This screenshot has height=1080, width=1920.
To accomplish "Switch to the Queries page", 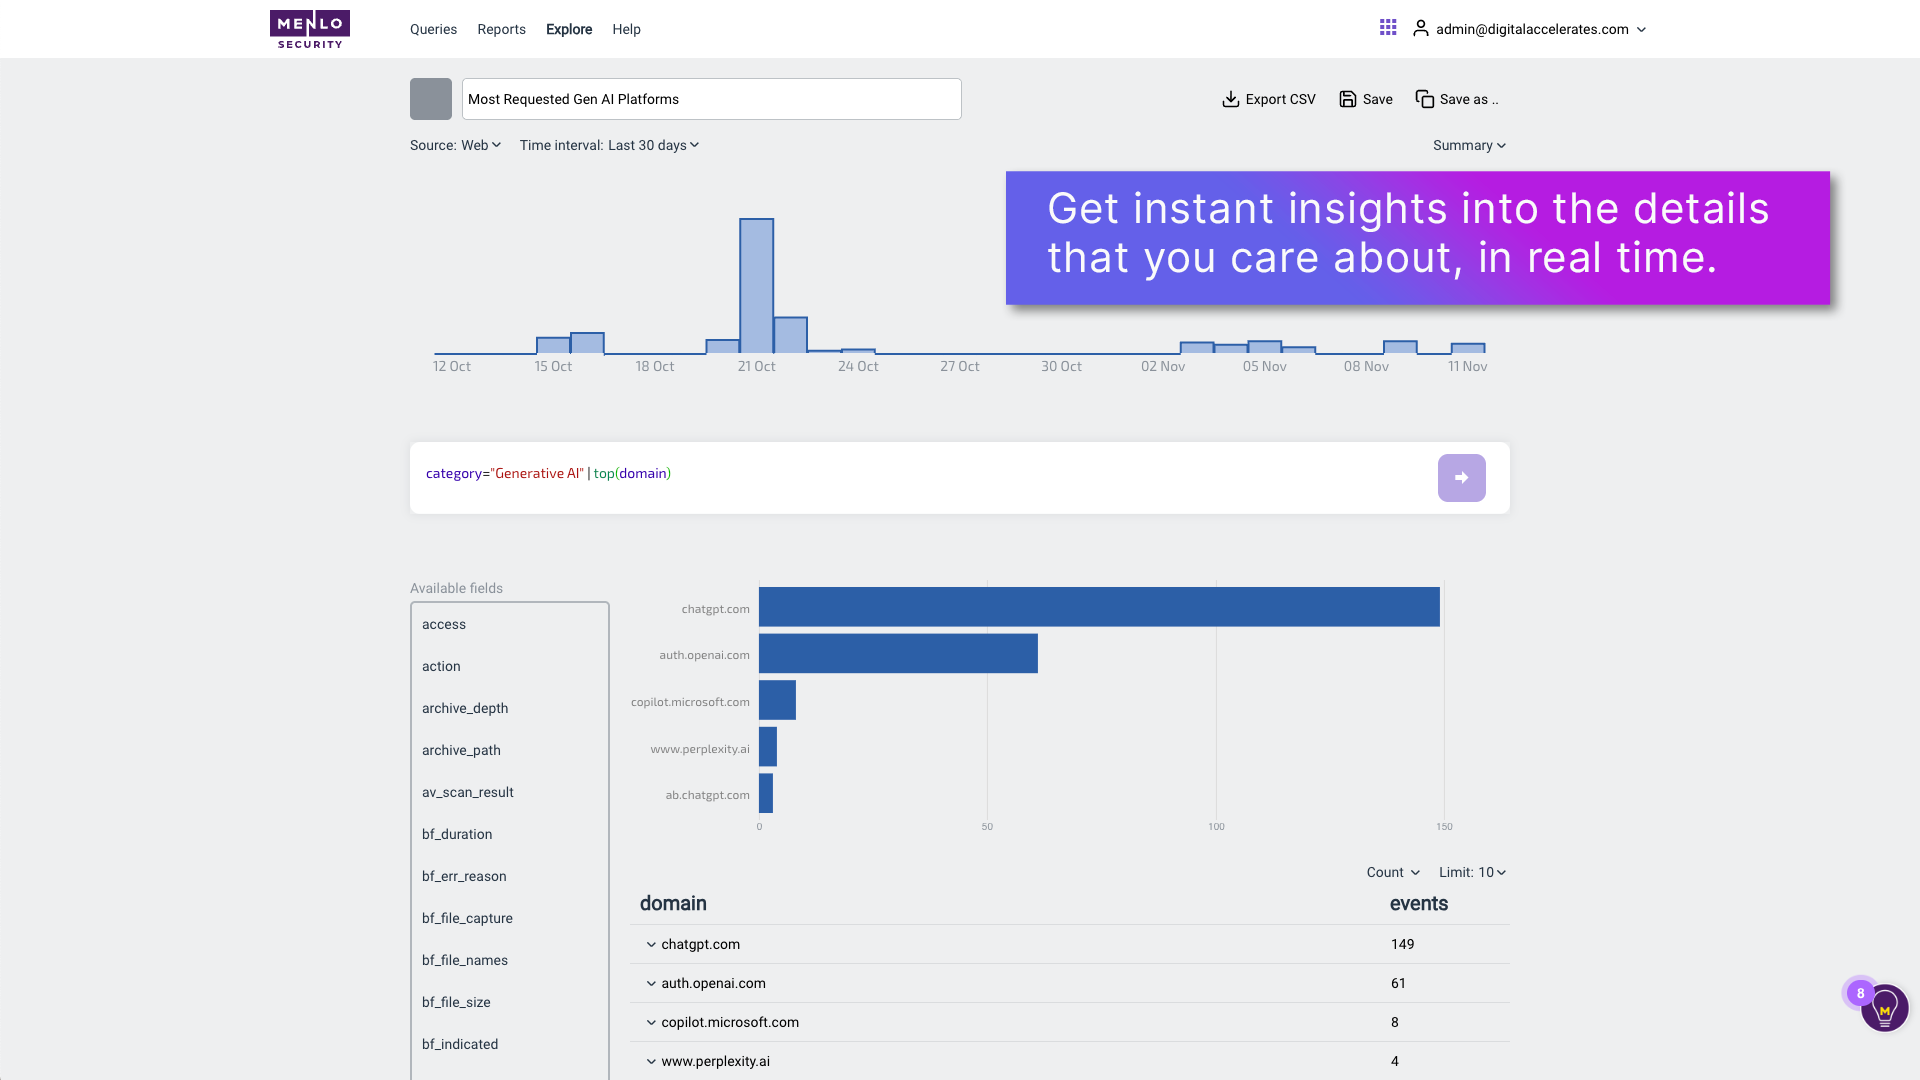I will coord(433,29).
